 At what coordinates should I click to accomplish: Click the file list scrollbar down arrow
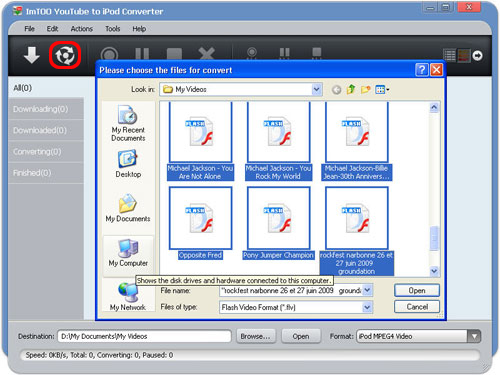click(x=434, y=271)
